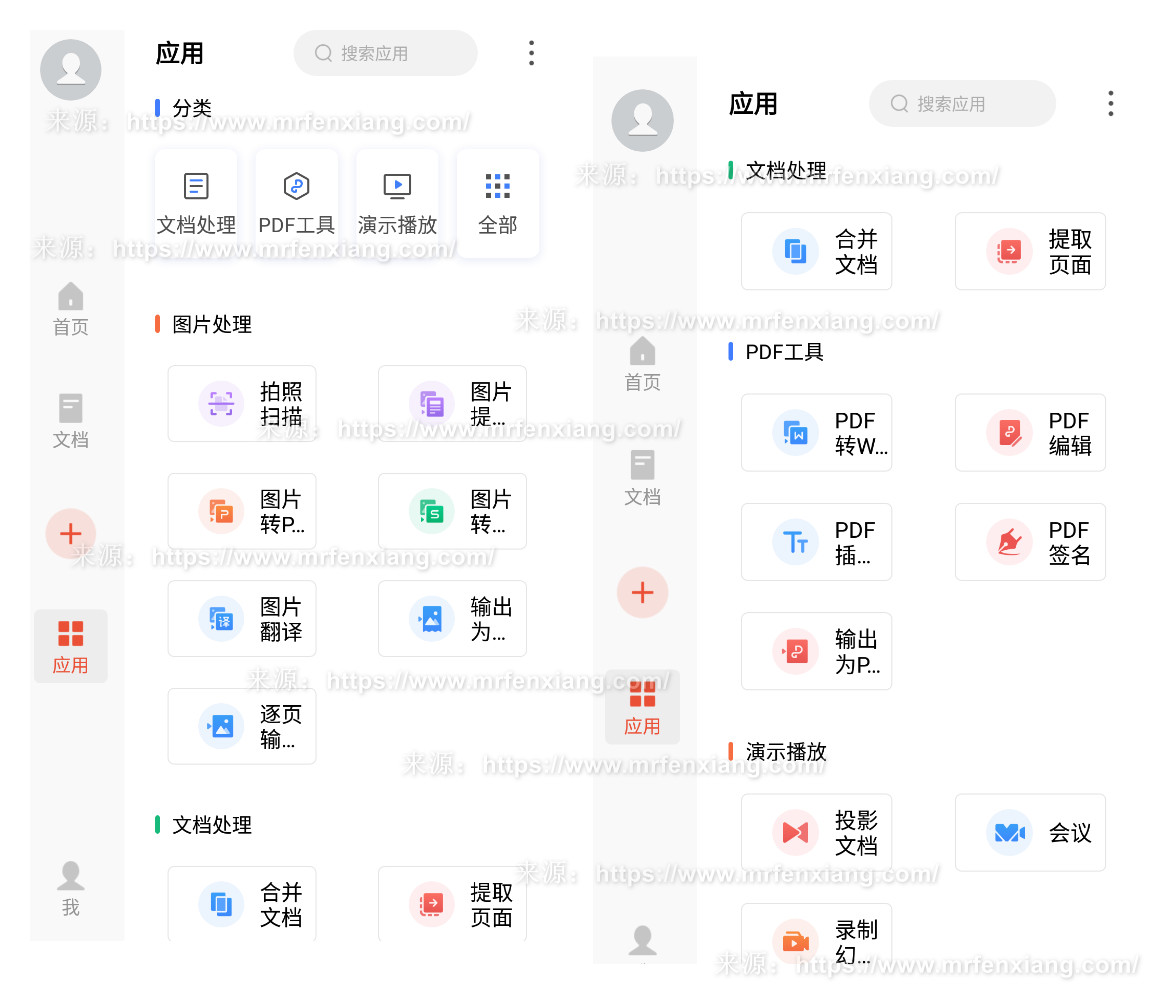Open the PDF插... text insert tool
Screen dimensions: 1176x994
click(x=816, y=542)
